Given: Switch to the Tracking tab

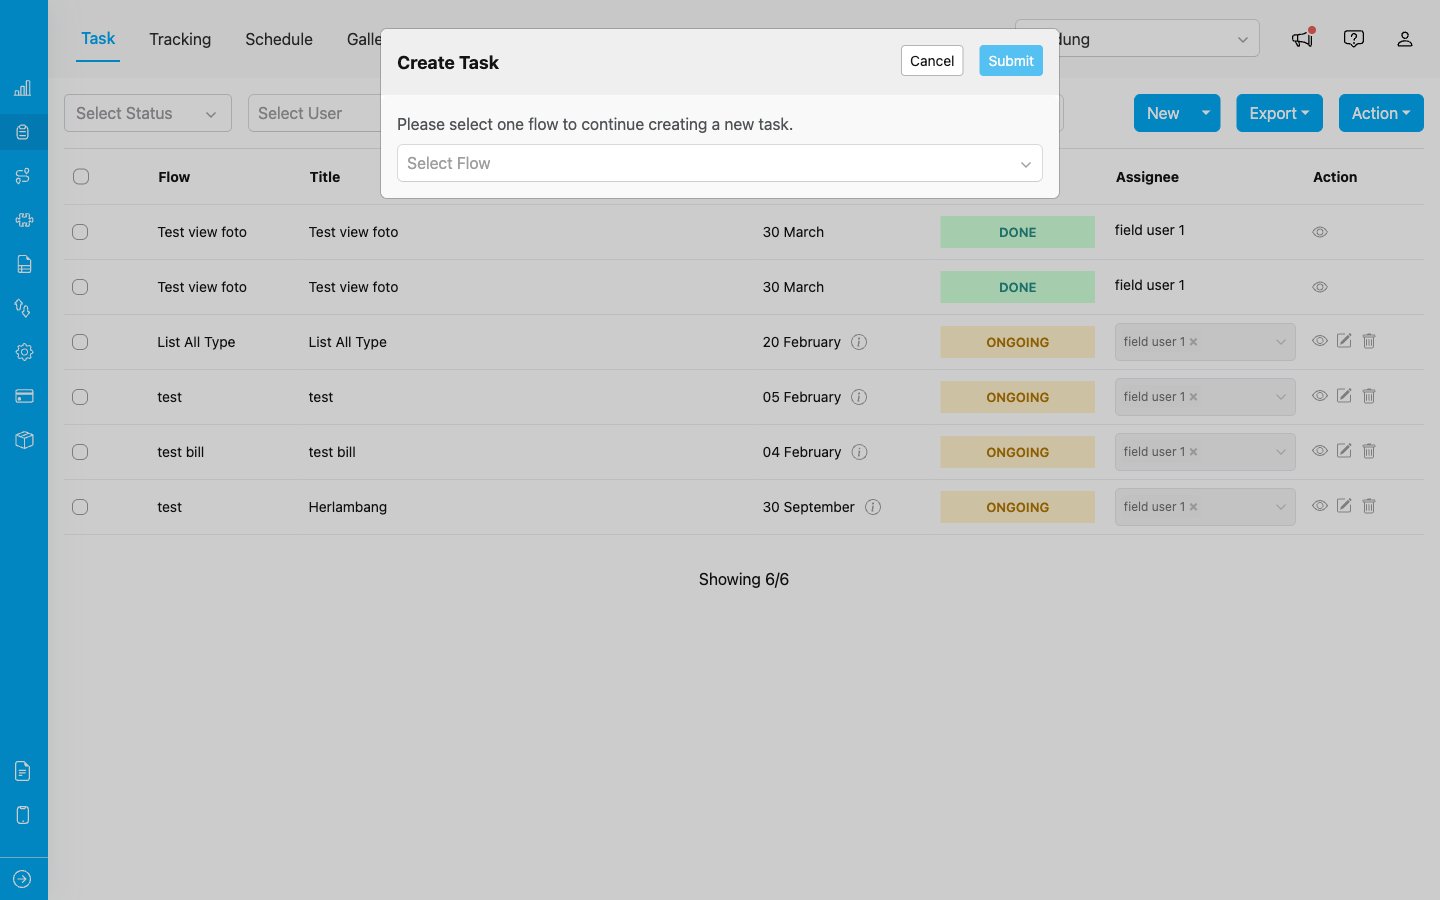Looking at the screenshot, I should point(180,39).
